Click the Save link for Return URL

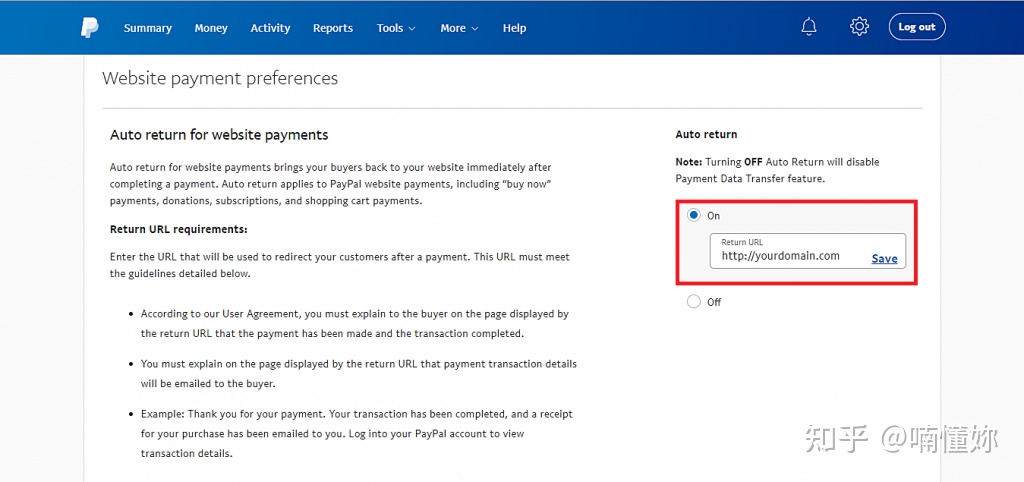pyautogui.click(x=884, y=259)
